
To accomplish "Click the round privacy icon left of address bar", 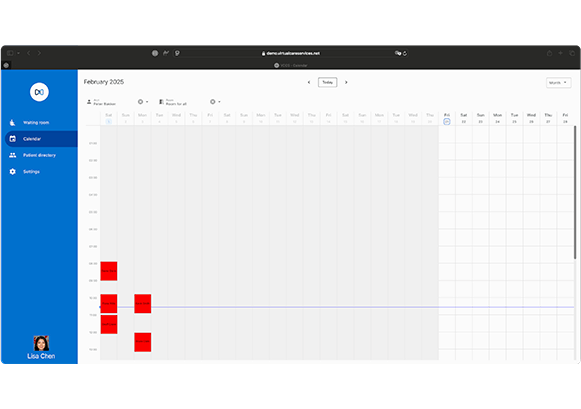I will pos(155,53).
